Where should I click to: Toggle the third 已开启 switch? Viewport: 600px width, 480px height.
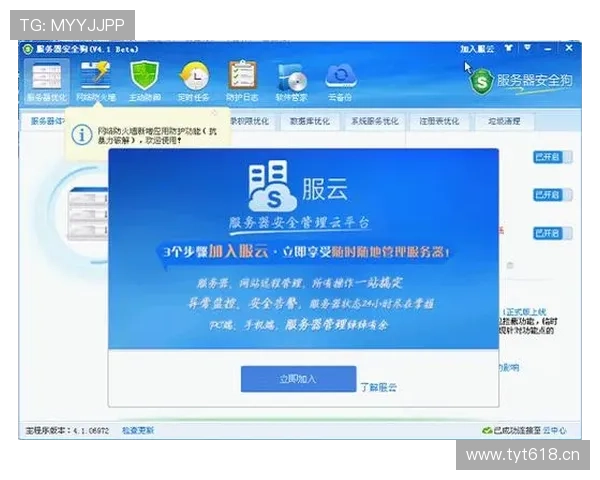tap(553, 233)
